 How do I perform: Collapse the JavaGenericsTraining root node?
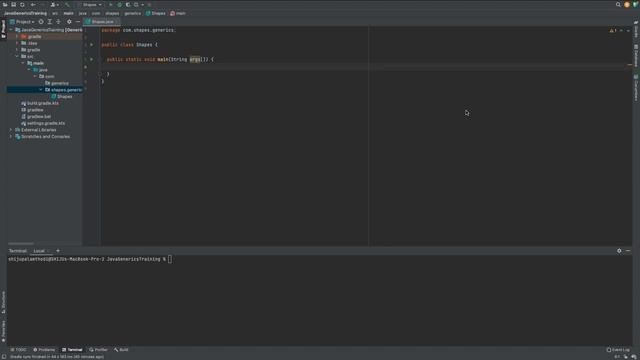pos(11,30)
